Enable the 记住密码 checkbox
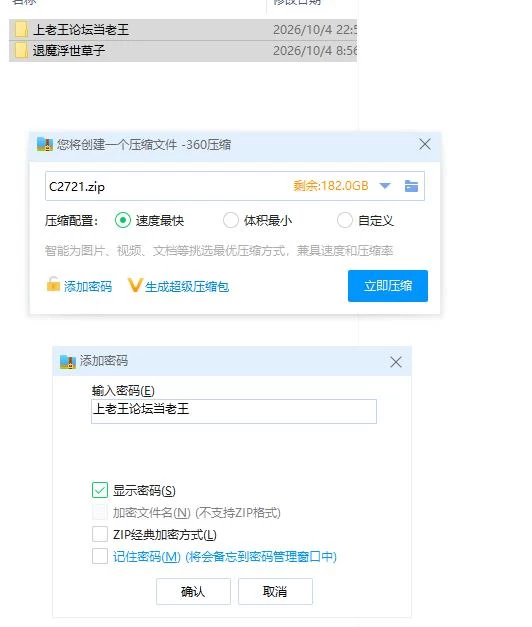Viewport: 532px width, 627px height. 100,556
